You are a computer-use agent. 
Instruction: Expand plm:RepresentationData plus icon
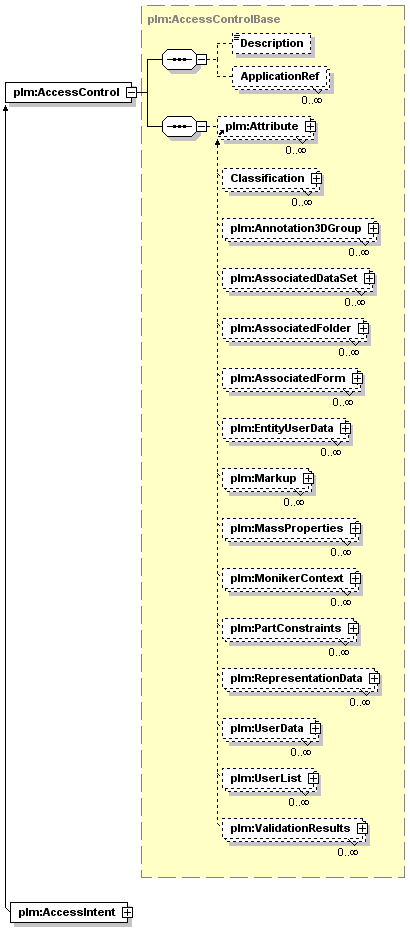pyautogui.click(x=373, y=678)
